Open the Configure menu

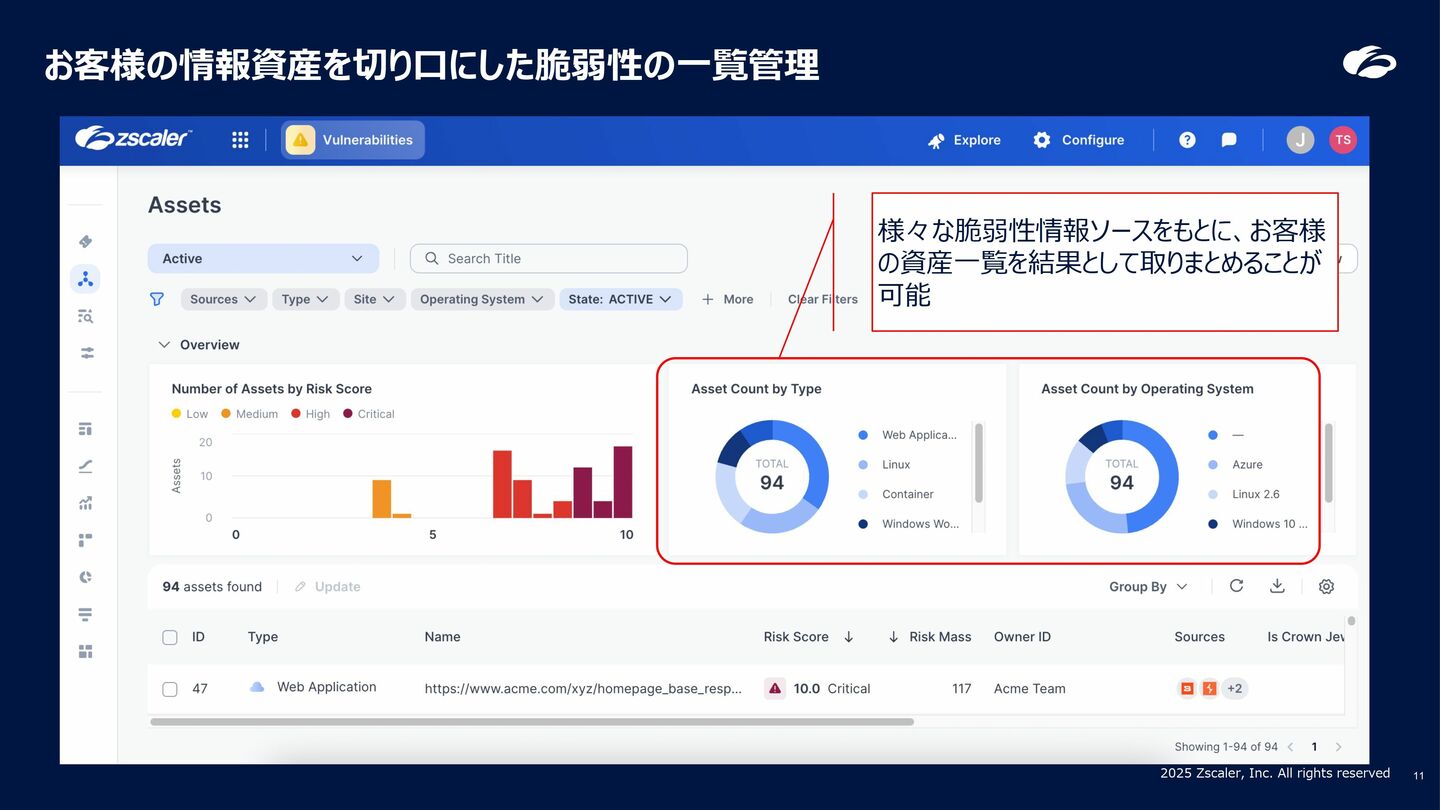(1078, 140)
